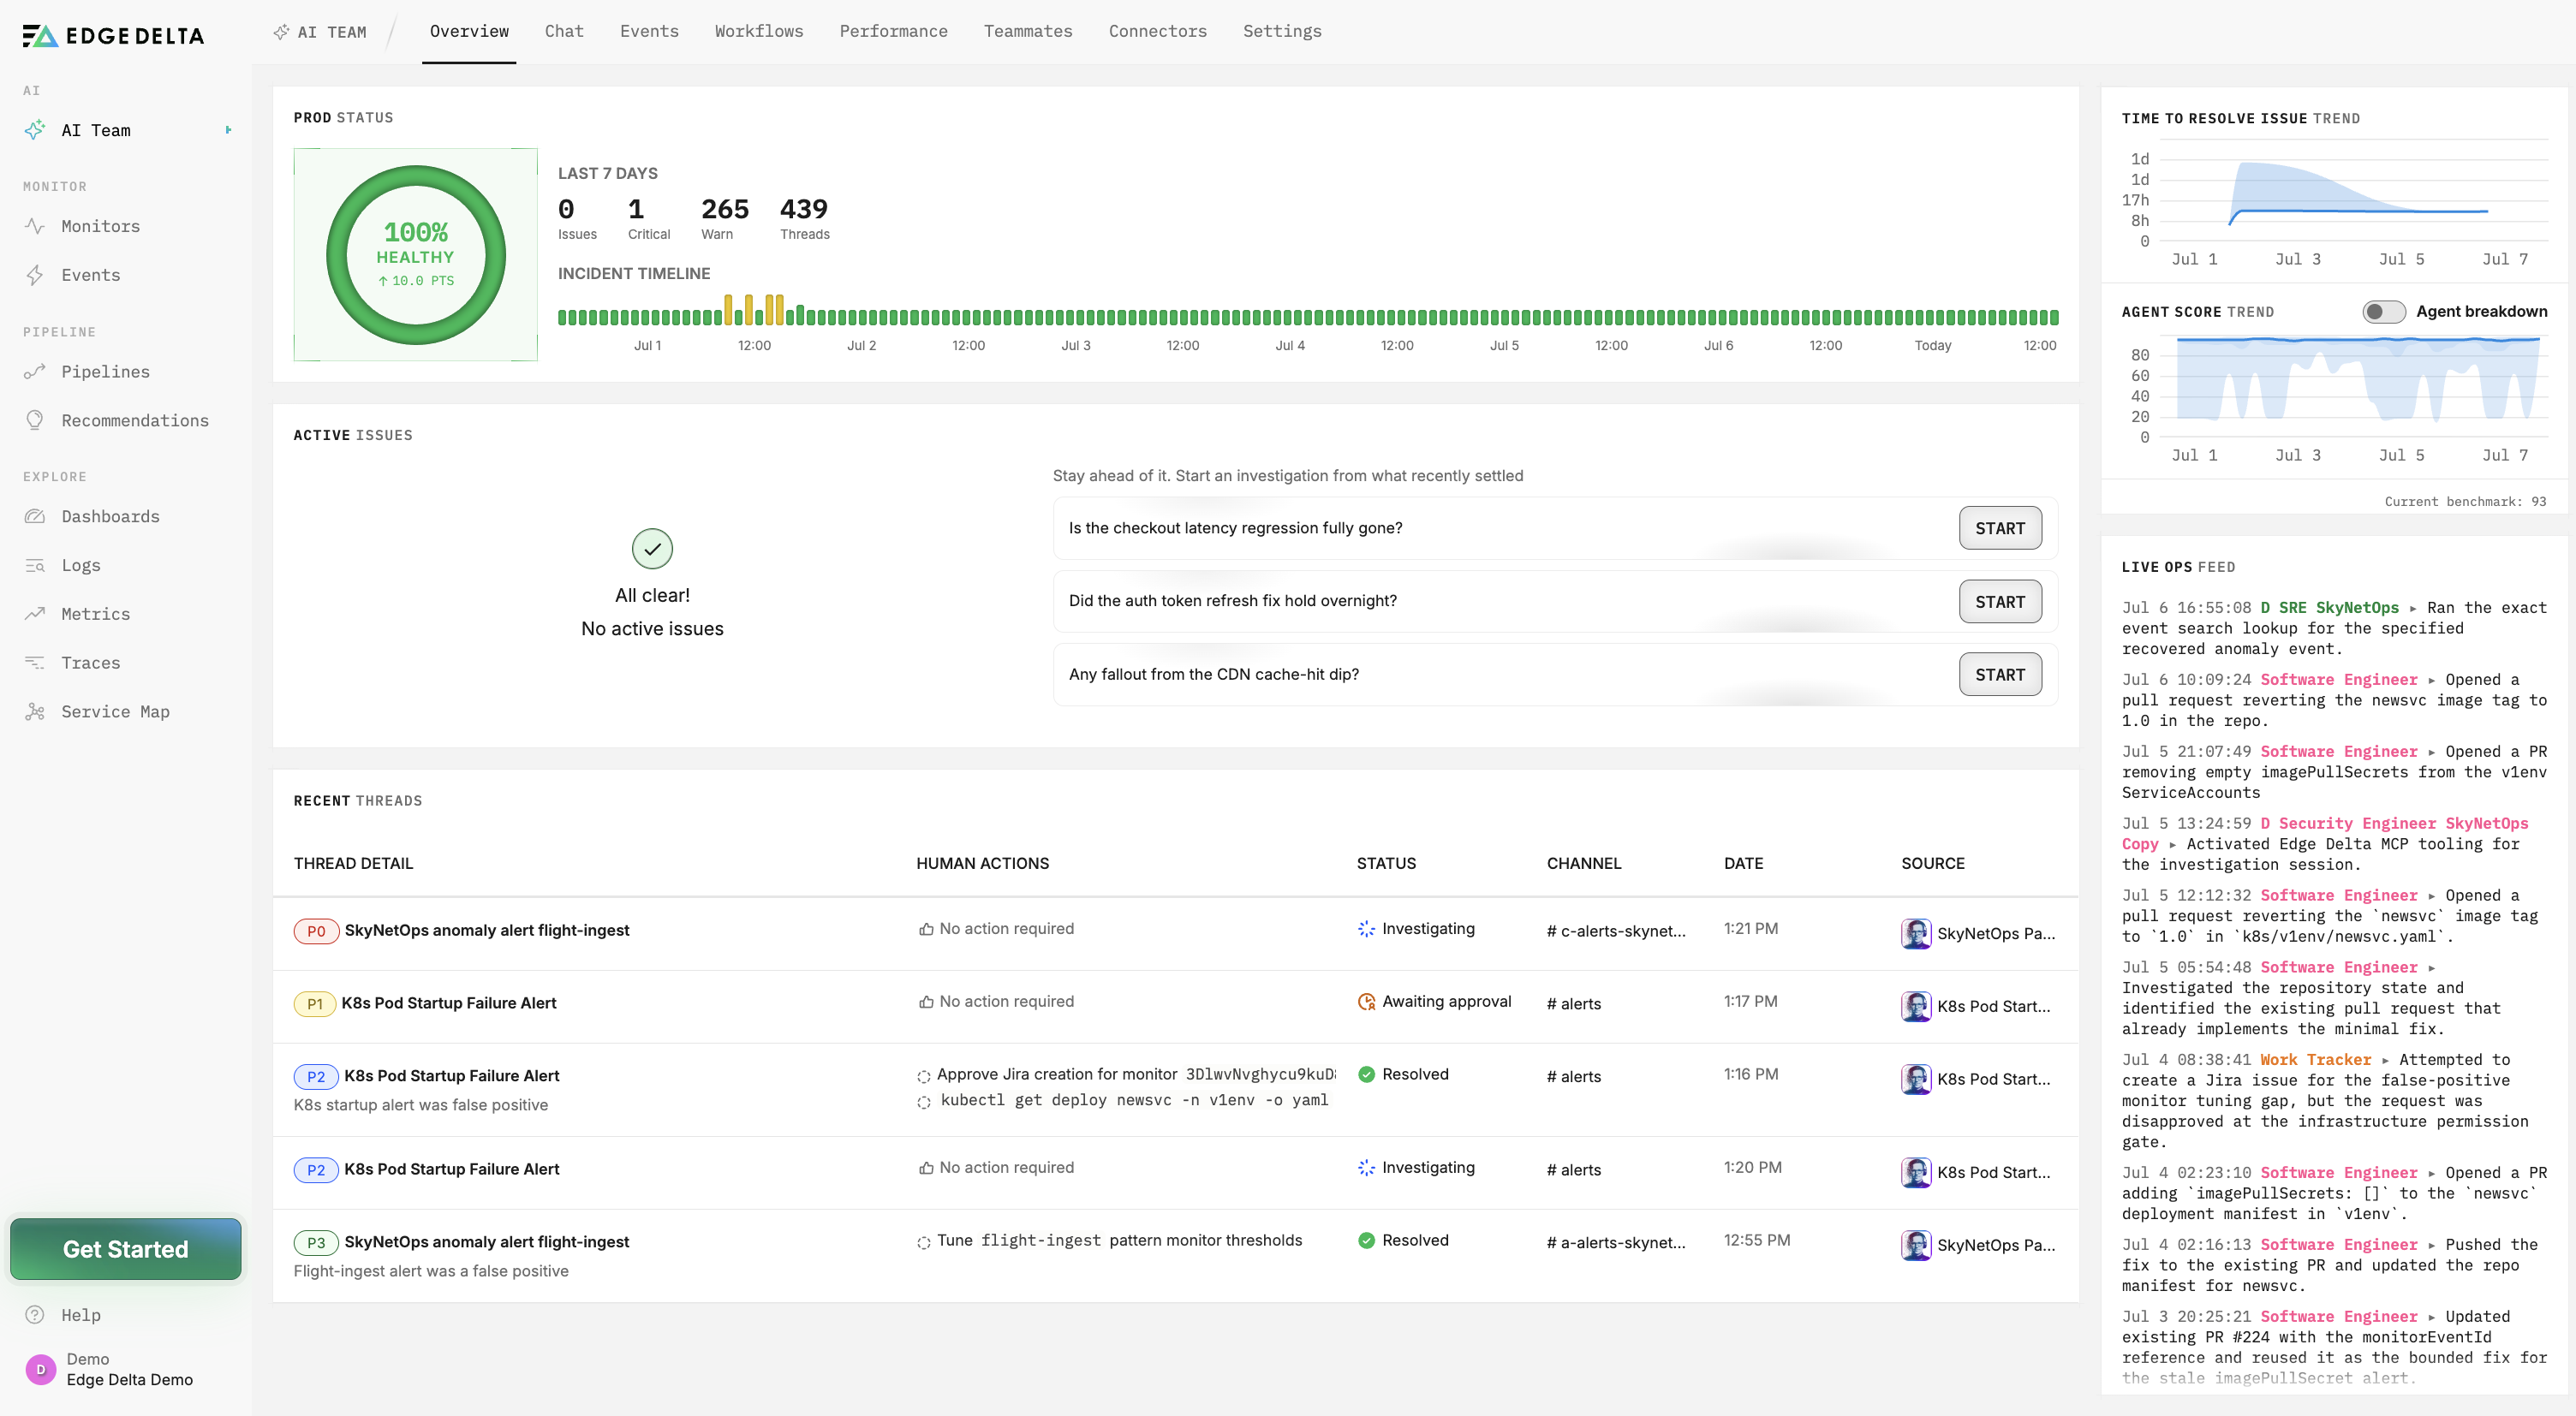Click the first yellow incident timeline bar
2576x1416 pixels.
coord(728,311)
